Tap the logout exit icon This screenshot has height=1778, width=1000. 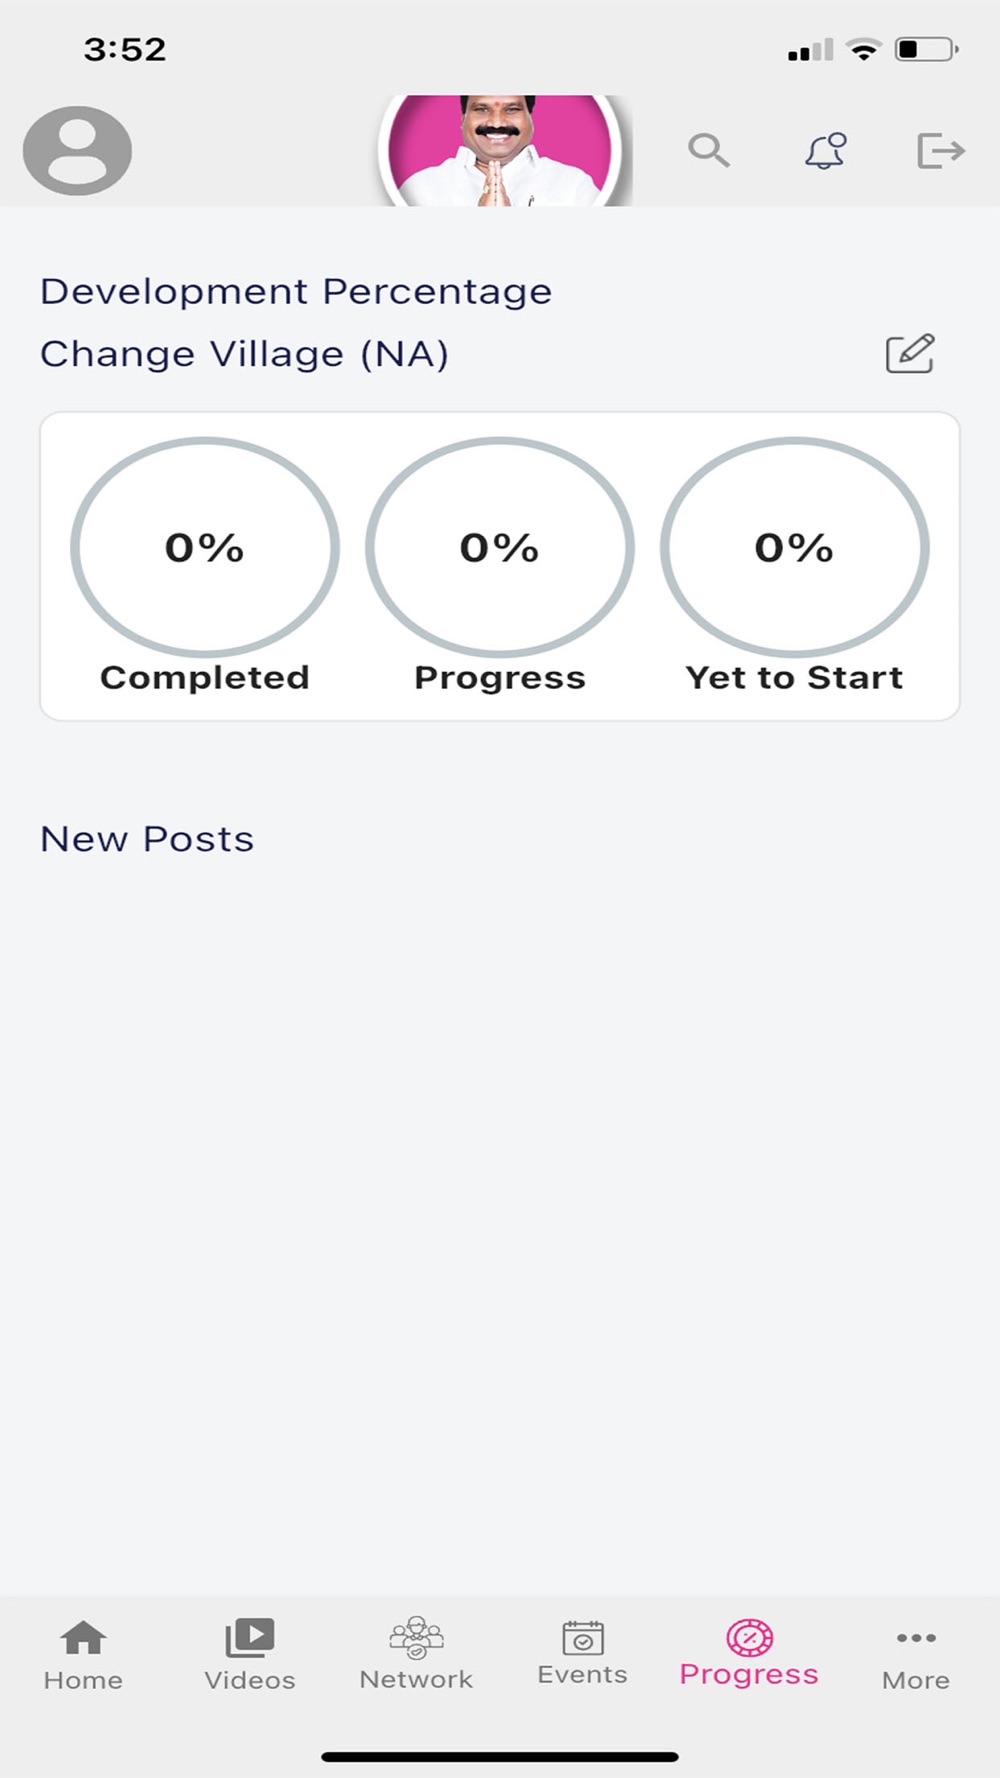click(941, 151)
